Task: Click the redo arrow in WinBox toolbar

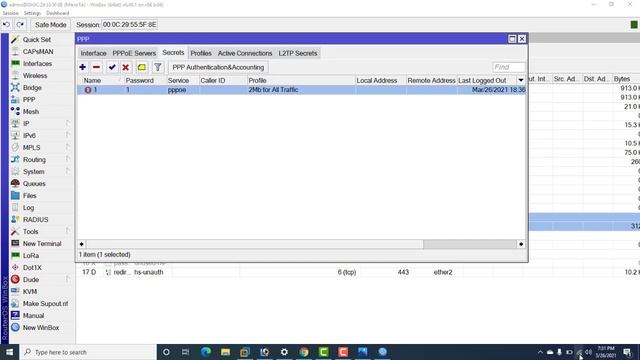Action: pyautogui.click(x=20, y=25)
